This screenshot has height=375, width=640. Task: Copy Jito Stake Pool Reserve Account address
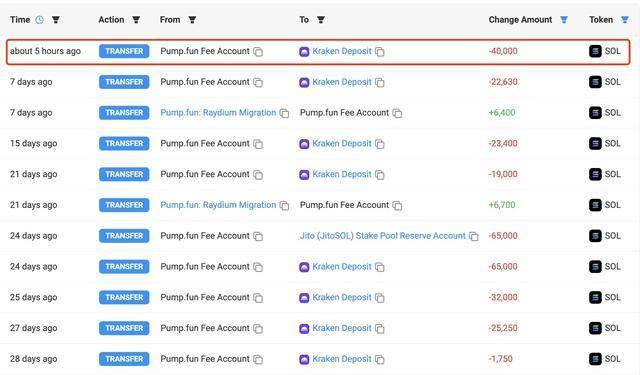click(x=474, y=236)
